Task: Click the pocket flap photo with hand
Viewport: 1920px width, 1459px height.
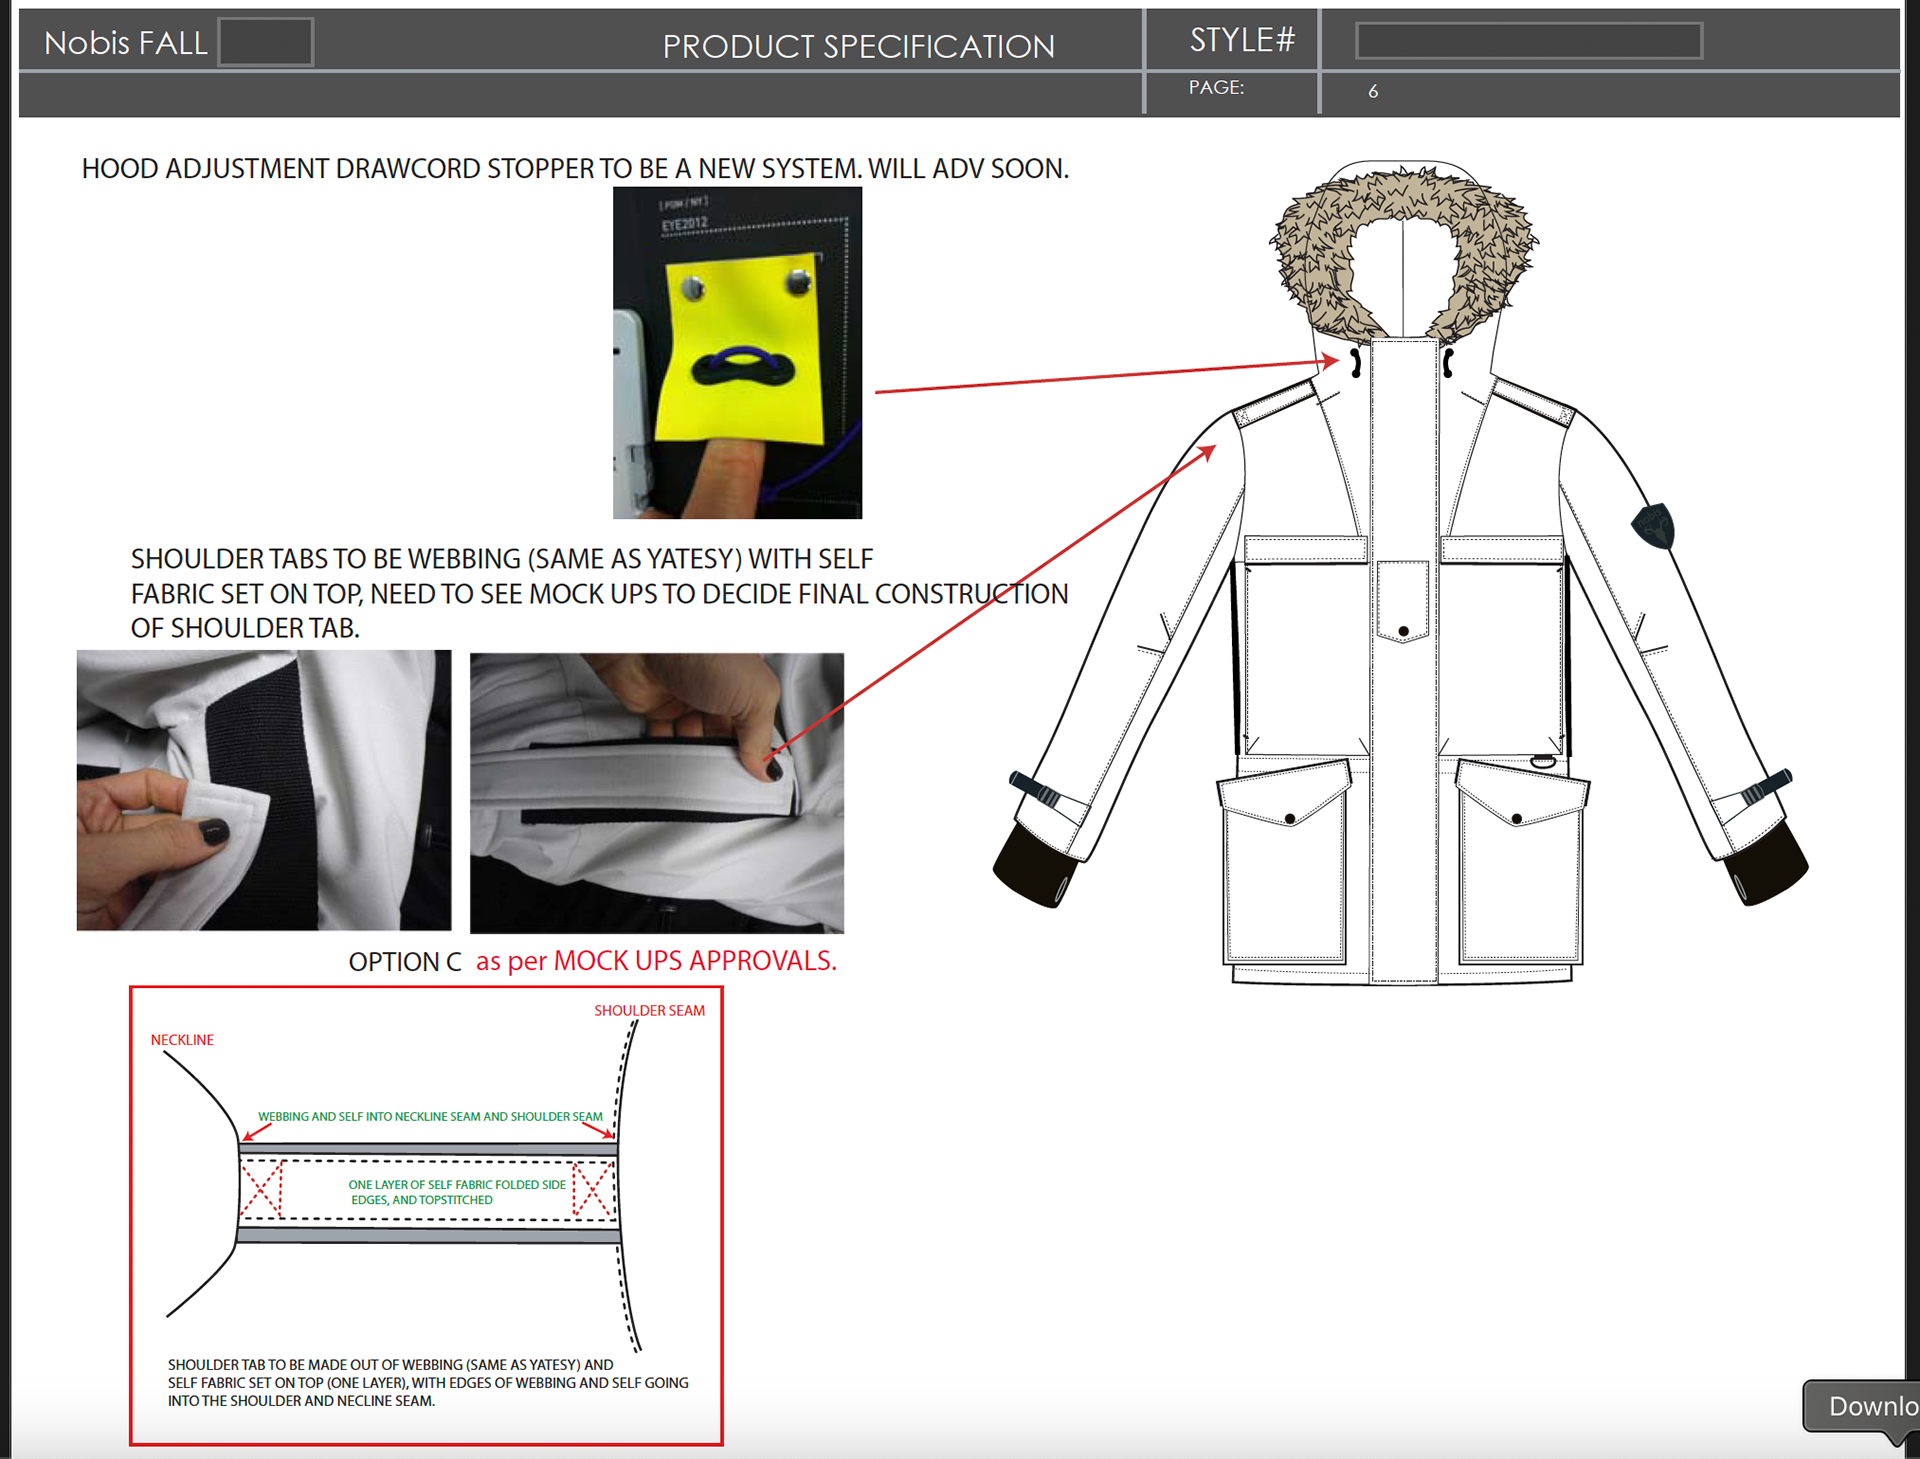Action: click(657, 792)
